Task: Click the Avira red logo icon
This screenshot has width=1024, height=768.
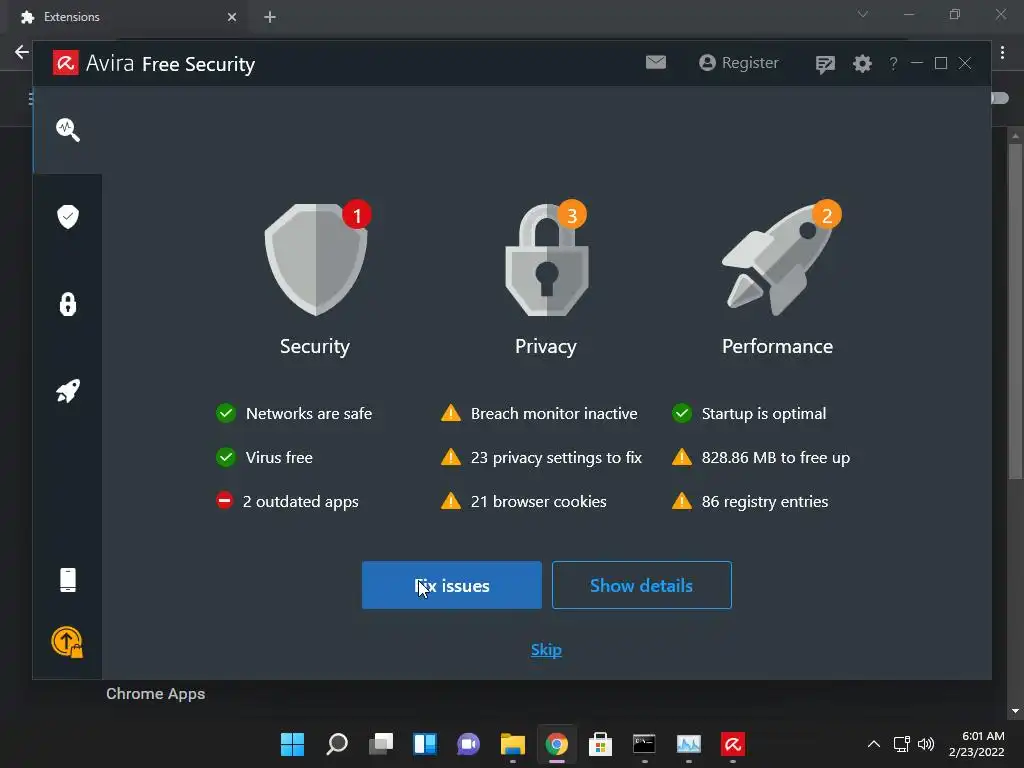Action: pyautogui.click(x=66, y=63)
